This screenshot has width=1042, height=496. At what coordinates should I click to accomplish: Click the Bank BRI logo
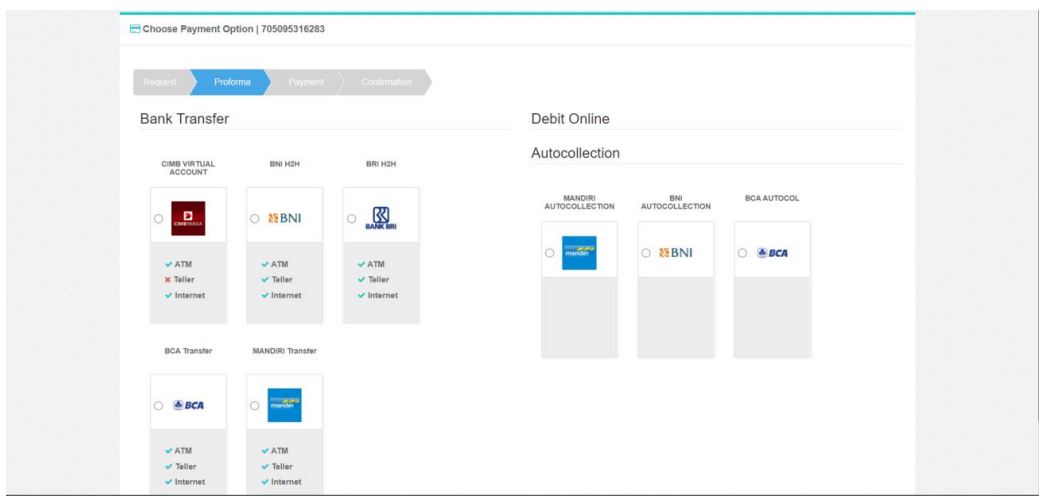tap(381, 218)
